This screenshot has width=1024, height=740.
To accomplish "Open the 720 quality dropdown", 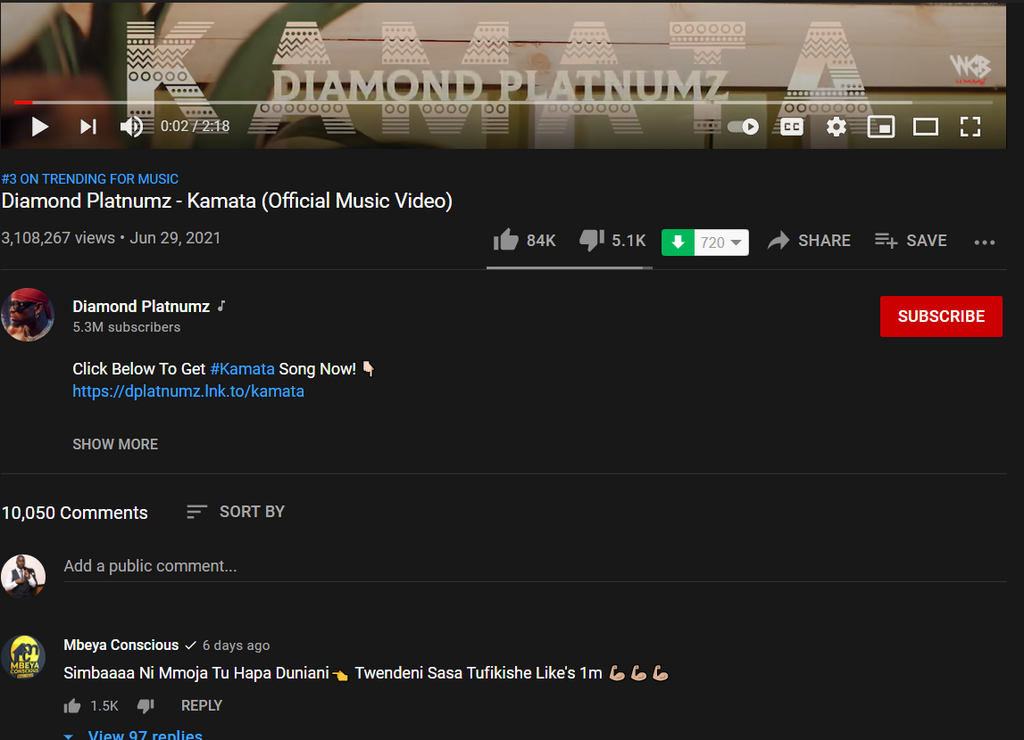I will 722,242.
